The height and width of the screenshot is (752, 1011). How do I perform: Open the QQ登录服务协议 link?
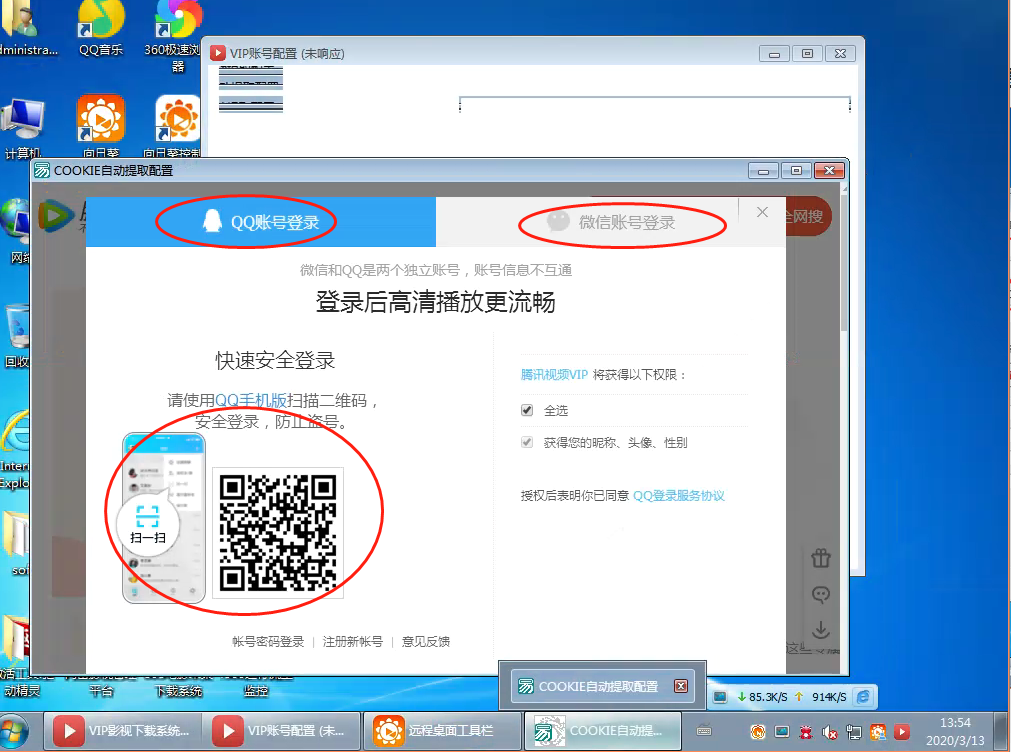click(678, 496)
